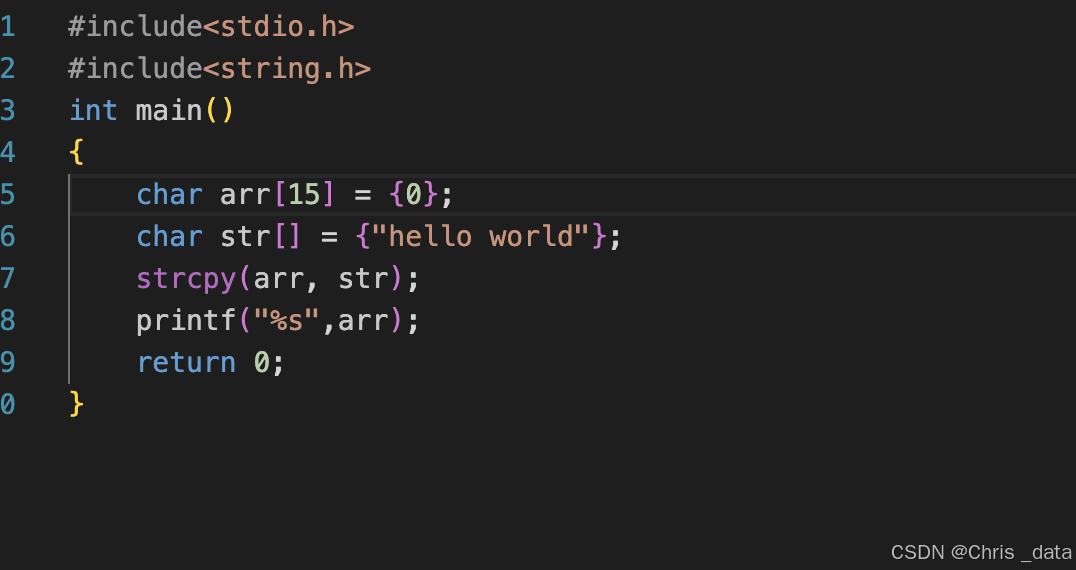
Task: Click the 'strcpy' function call
Action: coord(186,280)
